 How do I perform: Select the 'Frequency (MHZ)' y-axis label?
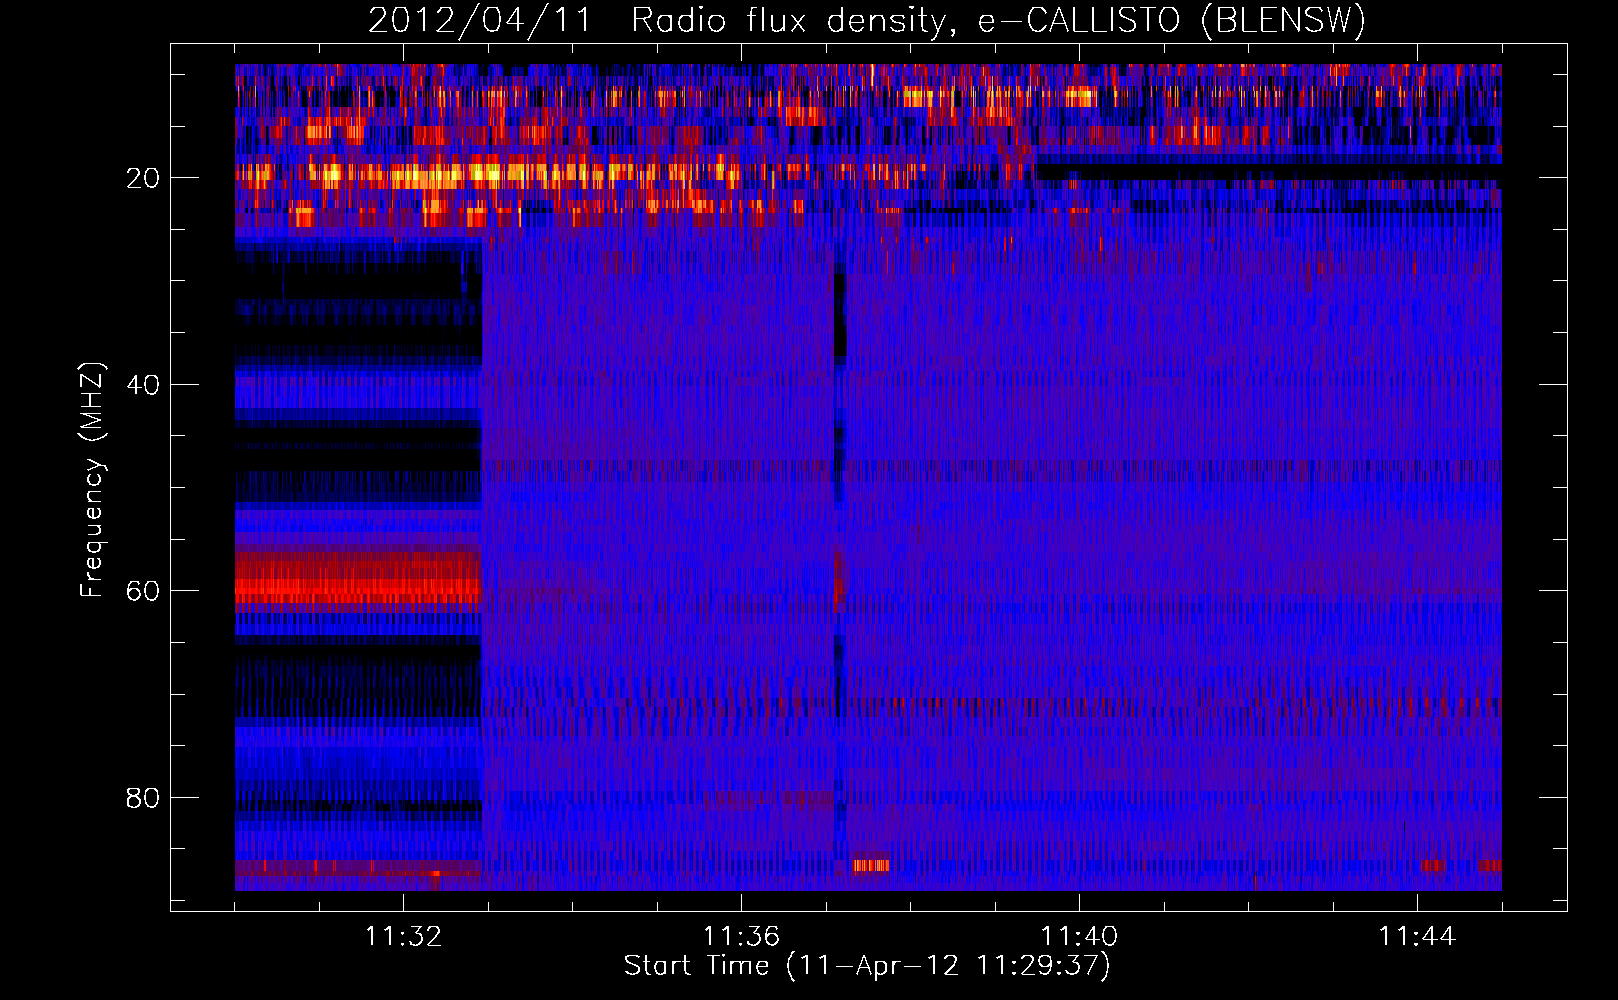pyautogui.click(x=91, y=480)
